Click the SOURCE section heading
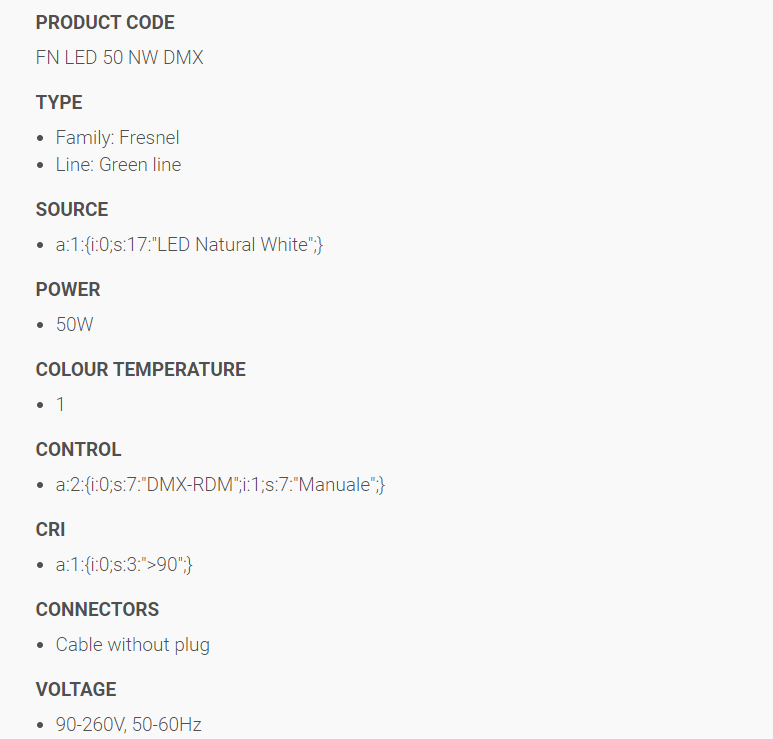 pyautogui.click(x=72, y=210)
